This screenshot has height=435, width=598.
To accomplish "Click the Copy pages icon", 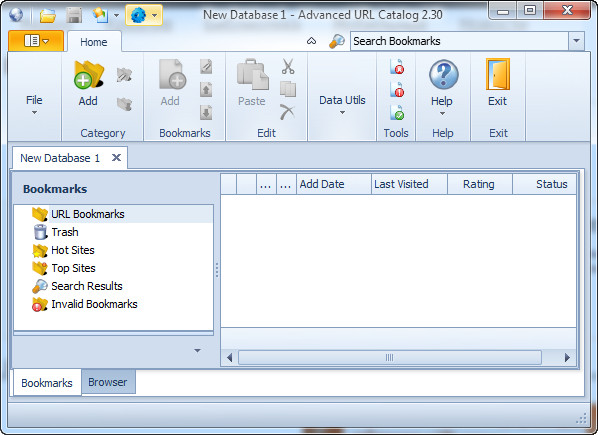I will 288,89.
